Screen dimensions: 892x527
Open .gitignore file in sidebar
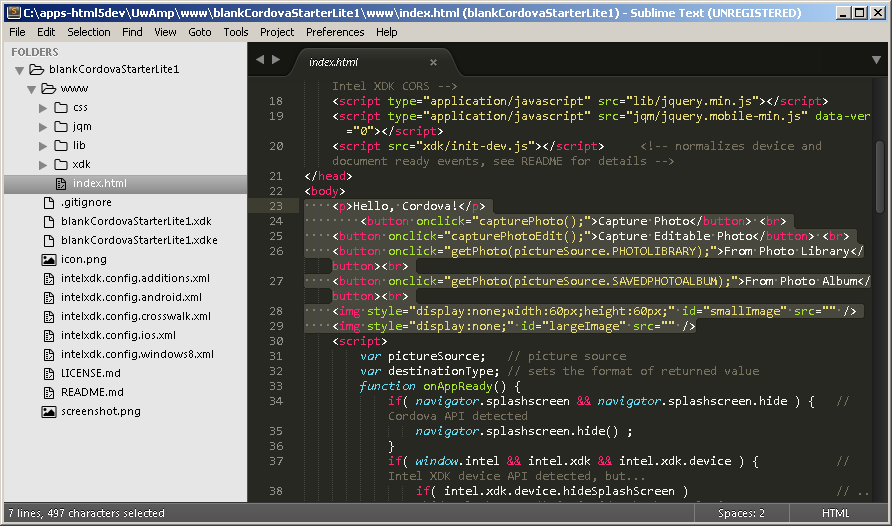coord(86,203)
